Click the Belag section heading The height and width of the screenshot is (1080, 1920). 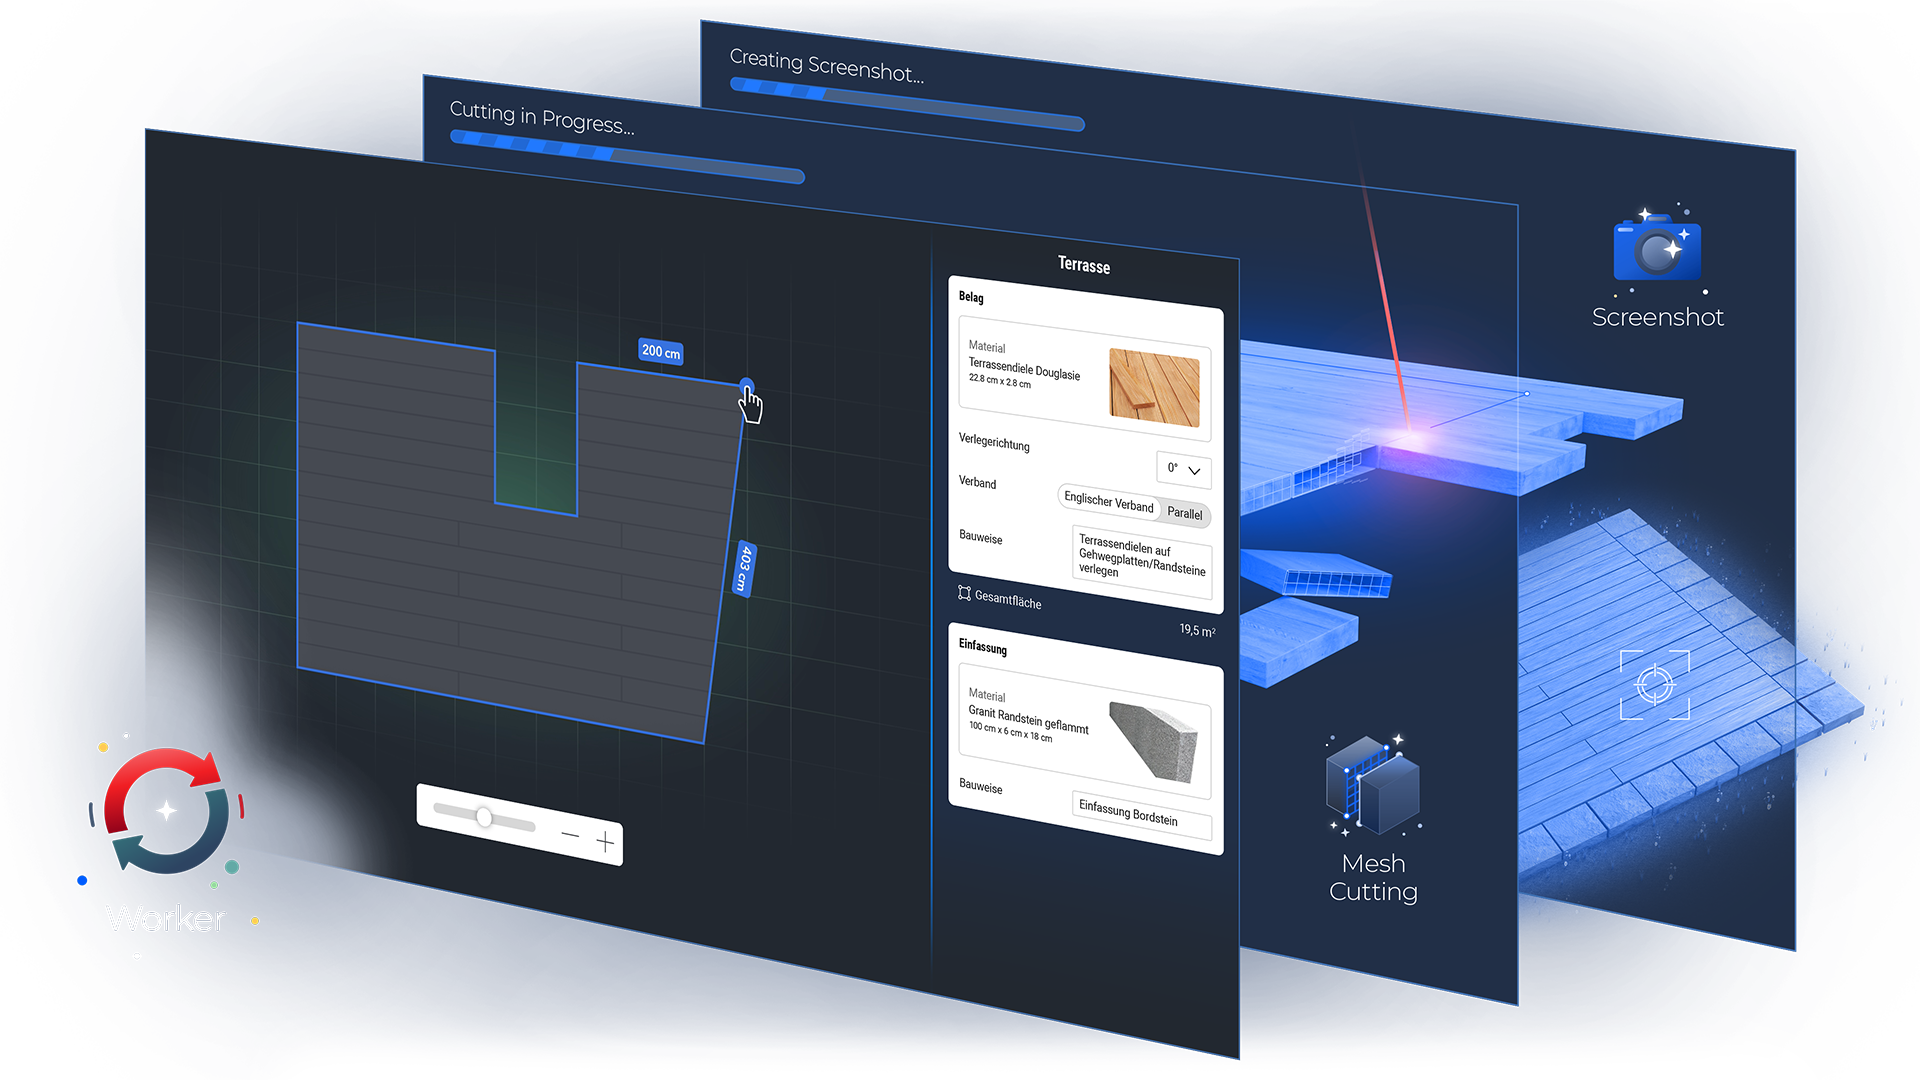[x=971, y=297]
